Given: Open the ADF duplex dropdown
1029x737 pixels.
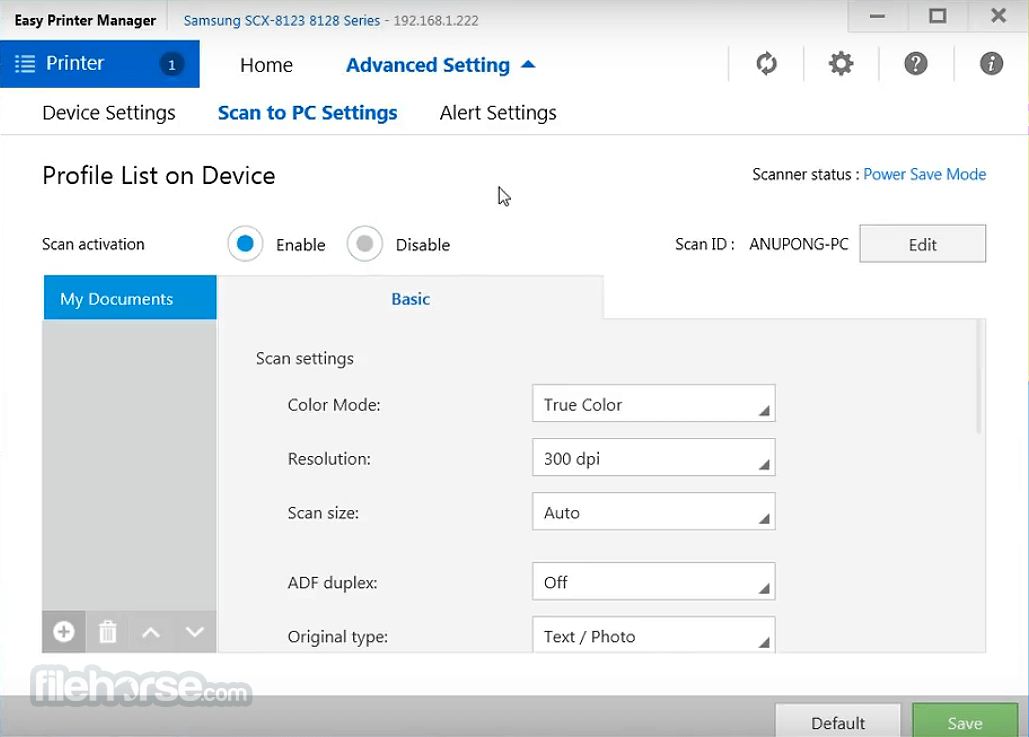Looking at the screenshot, I should (654, 581).
